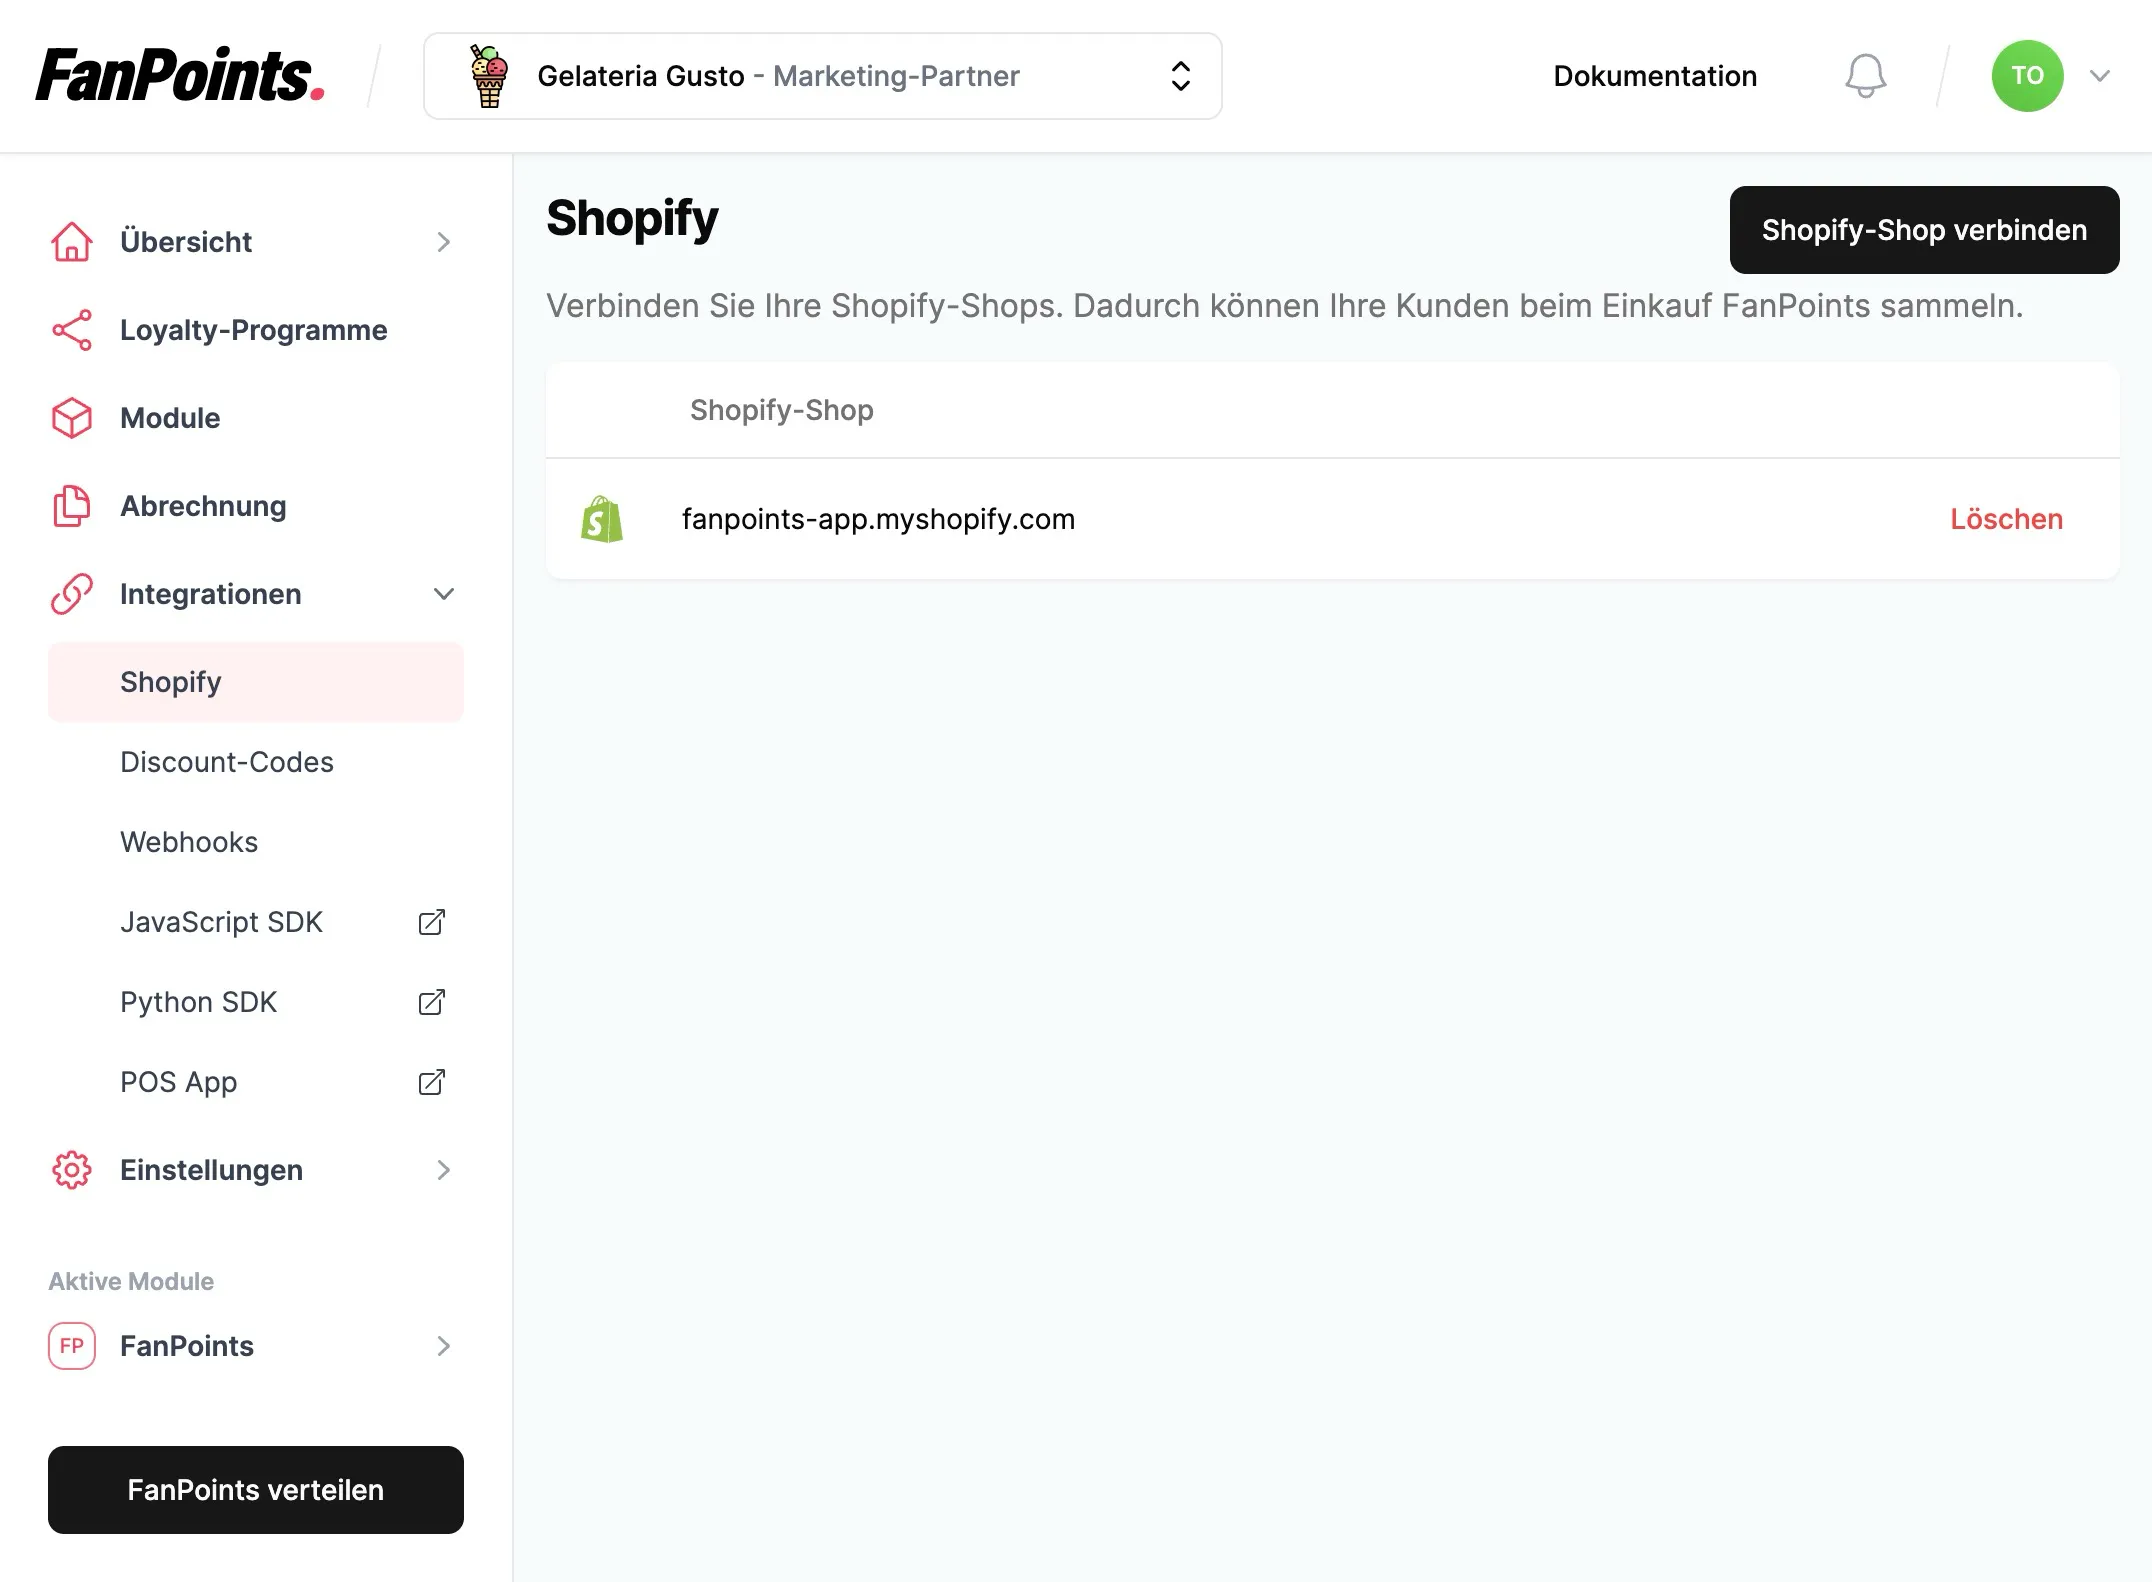This screenshot has width=2152, height=1582.
Task: Click the green TO user avatar
Action: (x=2027, y=76)
